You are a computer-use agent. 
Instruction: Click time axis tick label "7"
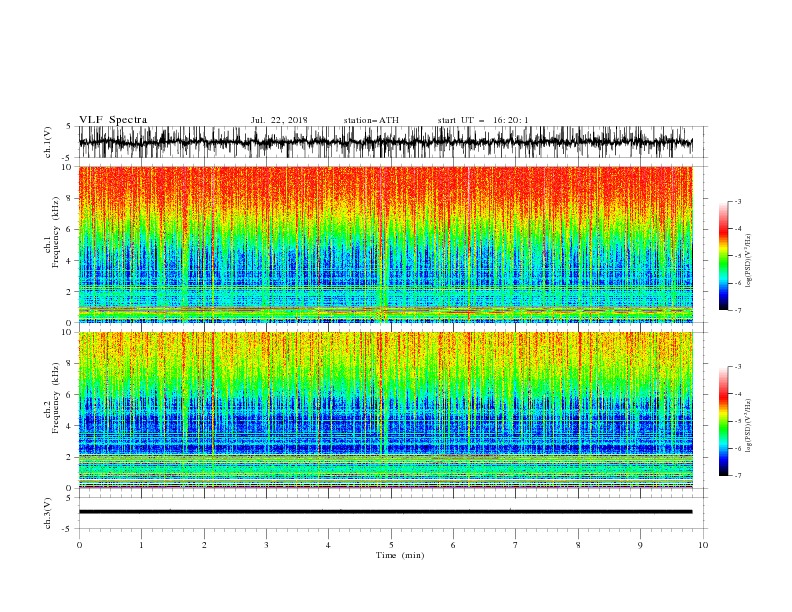[516, 545]
